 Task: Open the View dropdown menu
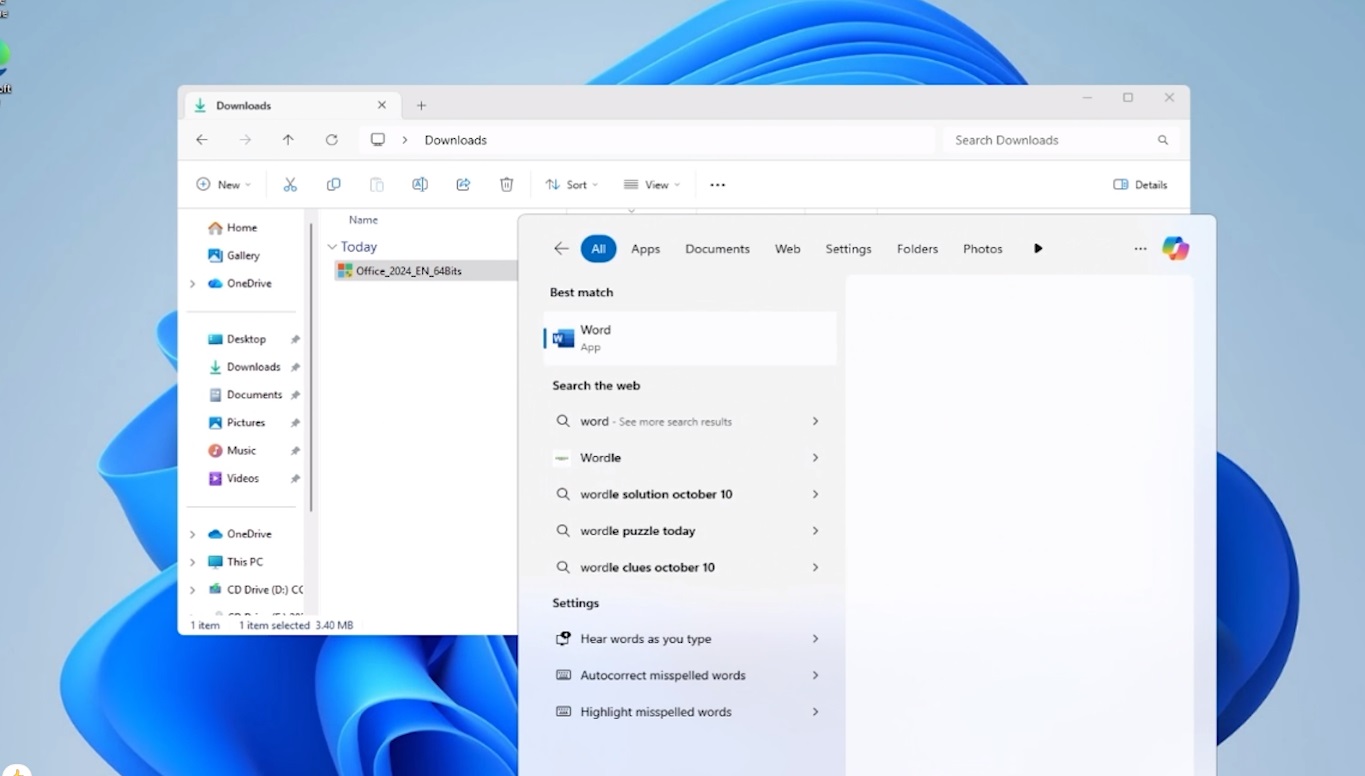point(652,185)
